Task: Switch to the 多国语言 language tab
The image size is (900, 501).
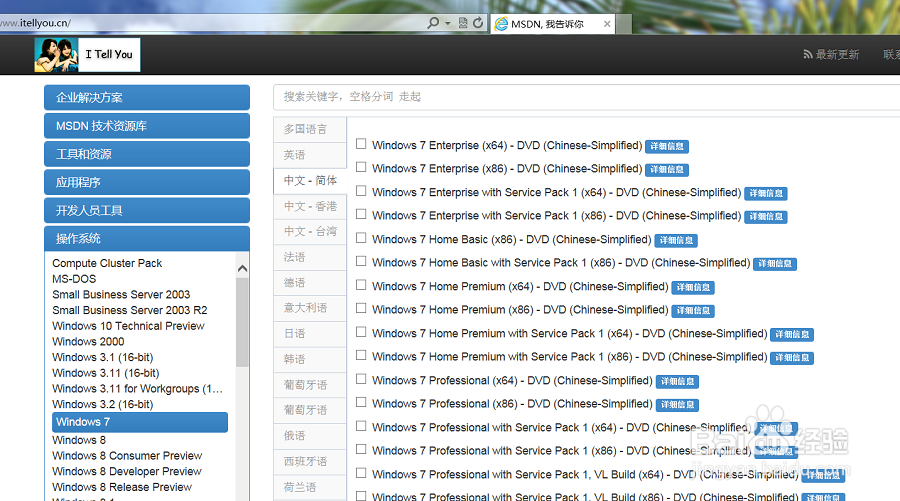Action: (x=310, y=129)
